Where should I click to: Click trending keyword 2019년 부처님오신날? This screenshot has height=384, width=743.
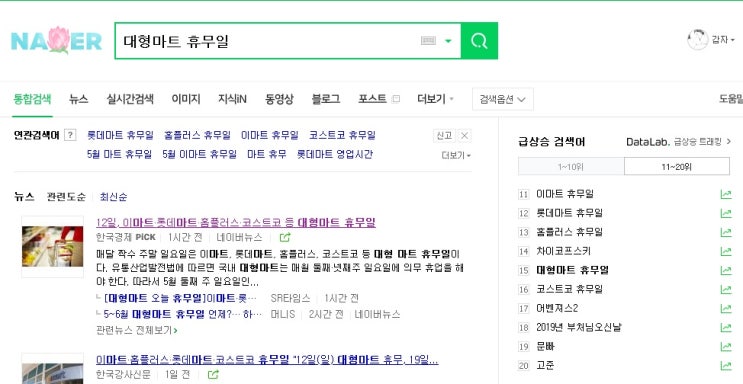click(x=579, y=327)
